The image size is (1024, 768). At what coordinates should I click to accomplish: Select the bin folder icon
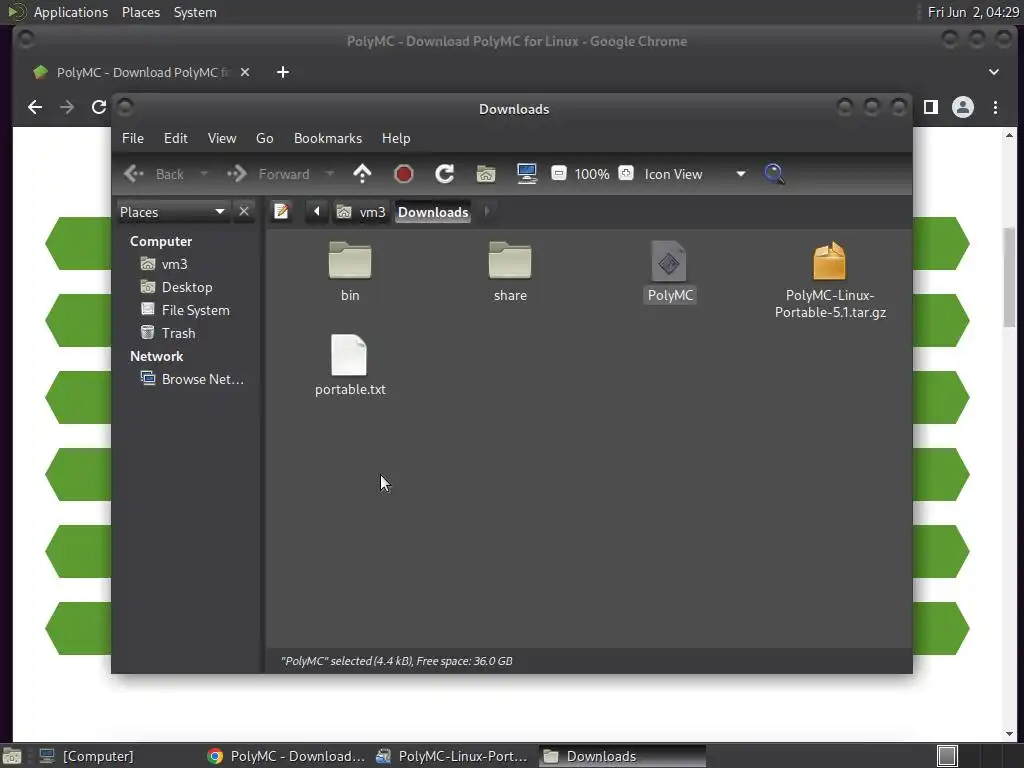pos(350,261)
